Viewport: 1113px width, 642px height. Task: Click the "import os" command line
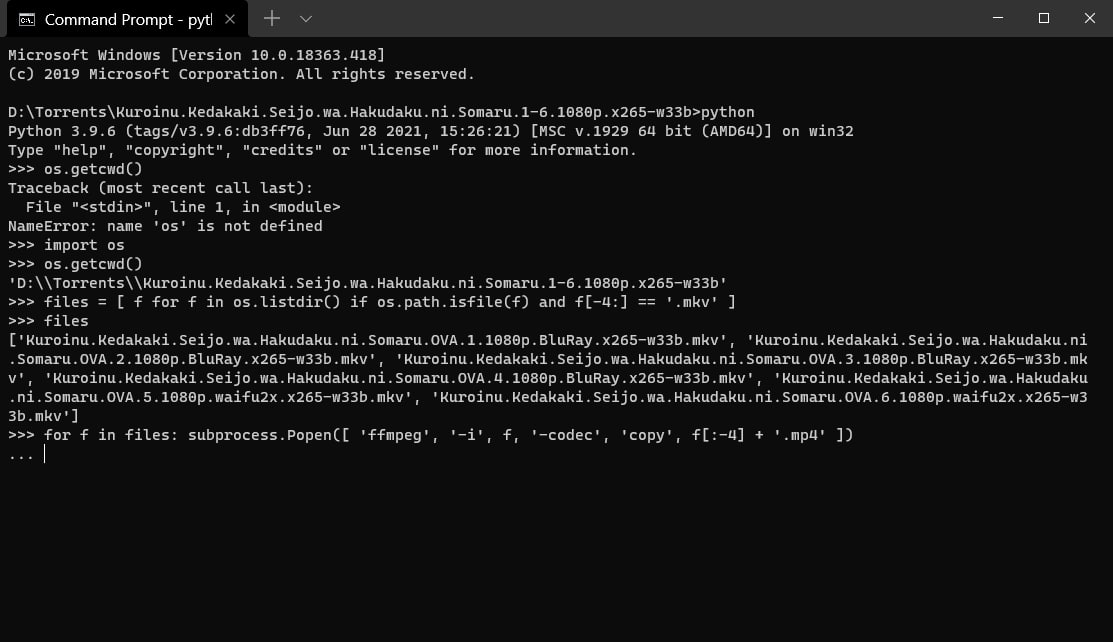(x=84, y=245)
